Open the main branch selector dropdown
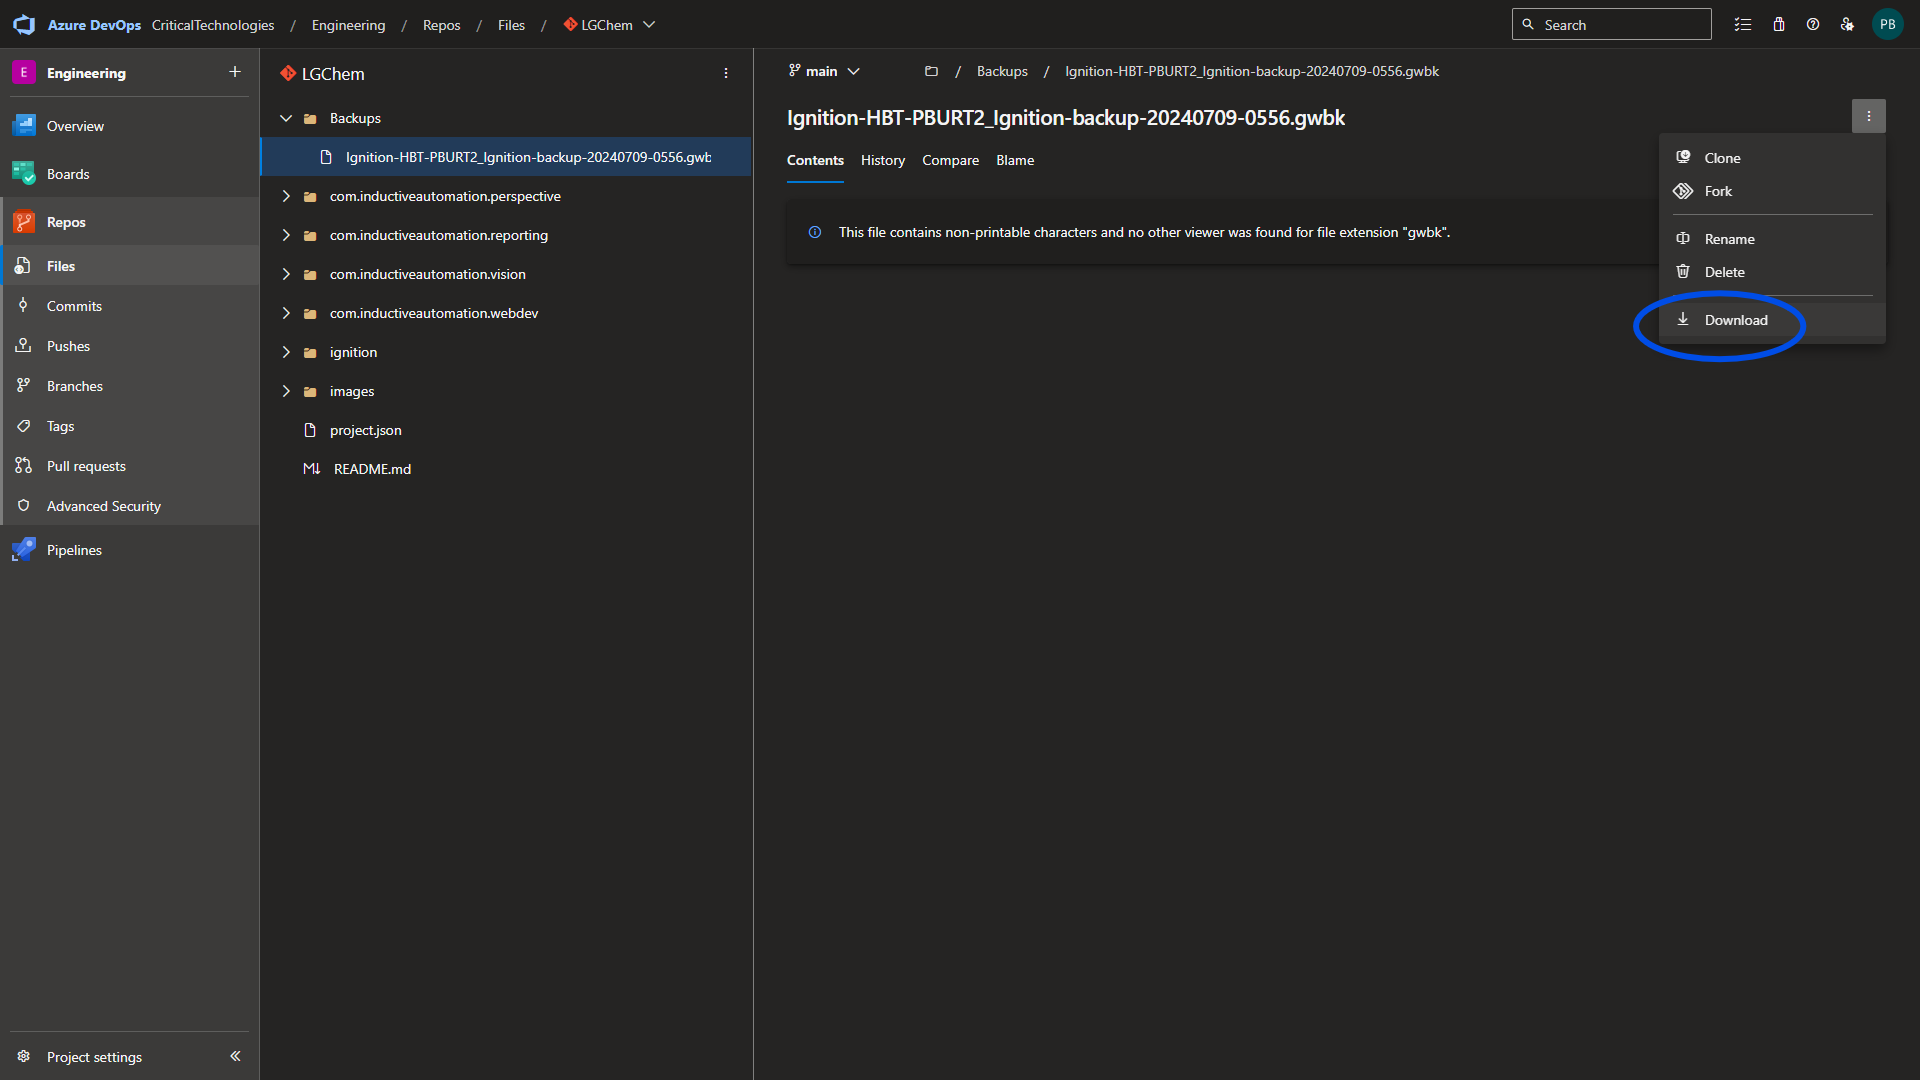 824,71
